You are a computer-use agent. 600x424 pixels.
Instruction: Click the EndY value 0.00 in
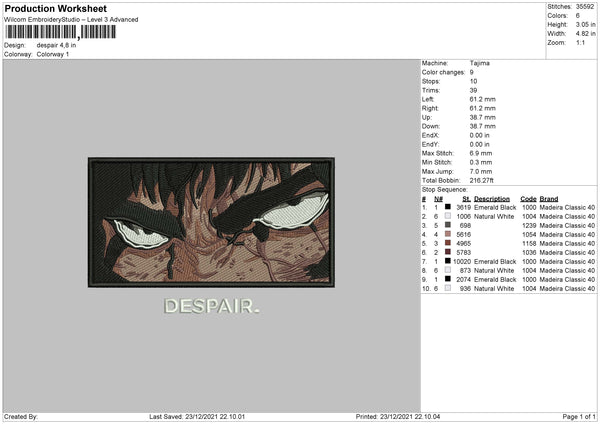click(x=479, y=145)
